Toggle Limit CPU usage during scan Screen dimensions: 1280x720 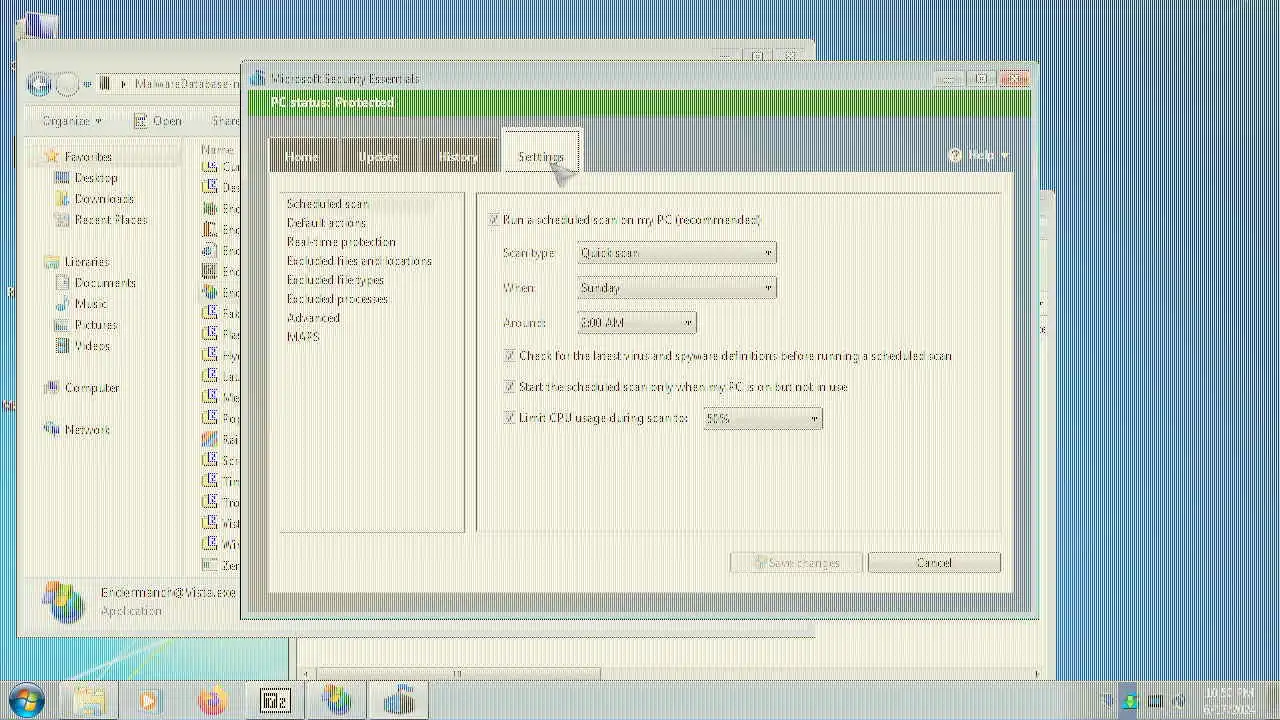[510, 418]
